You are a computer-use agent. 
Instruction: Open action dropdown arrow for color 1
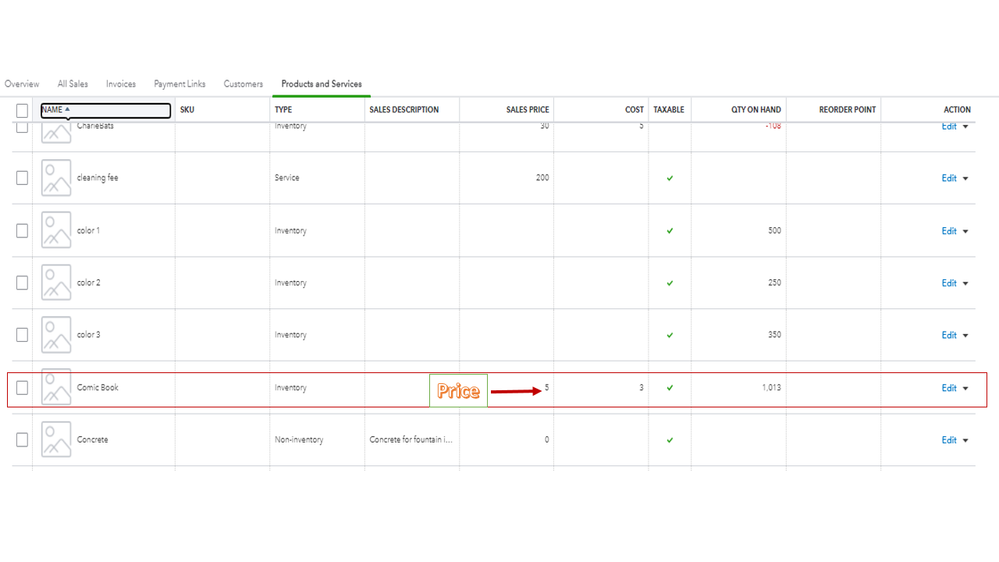click(x=965, y=231)
